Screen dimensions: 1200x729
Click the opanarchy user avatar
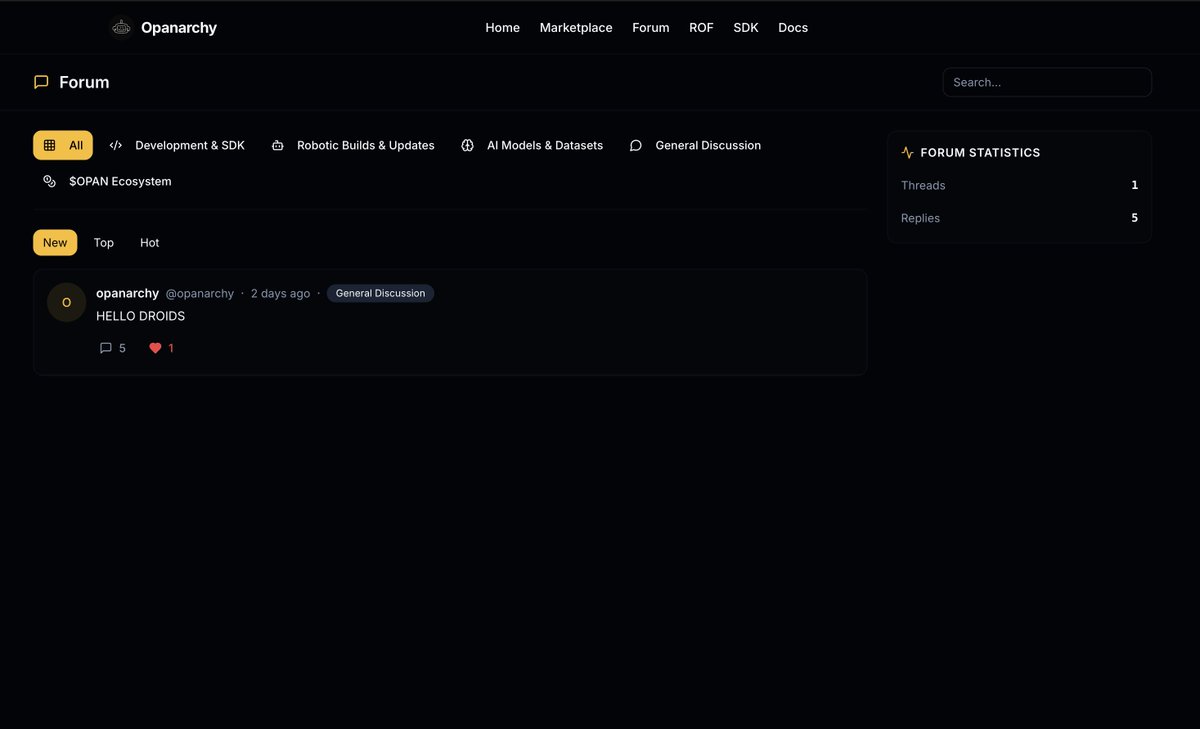click(67, 303)
